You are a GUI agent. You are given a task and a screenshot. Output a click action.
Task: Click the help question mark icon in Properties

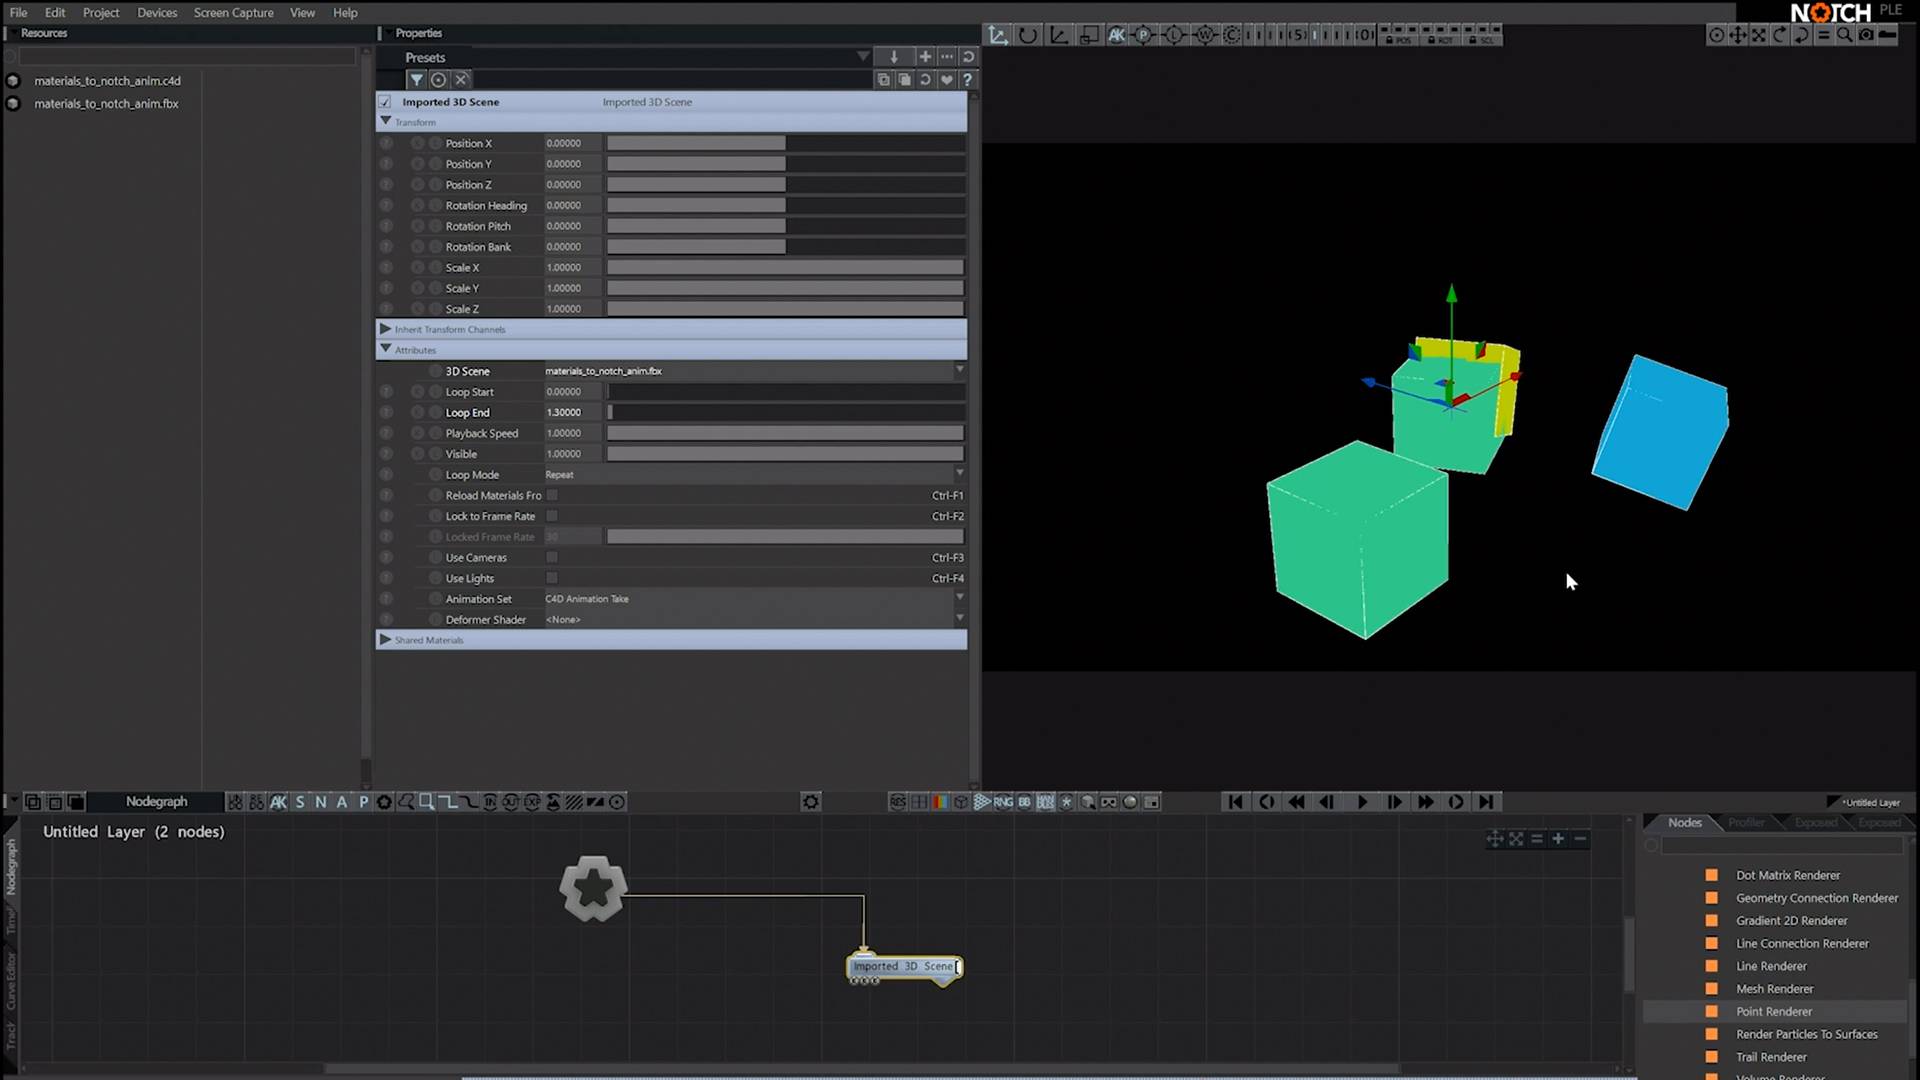pyautogui.click(x=967, y=80)
